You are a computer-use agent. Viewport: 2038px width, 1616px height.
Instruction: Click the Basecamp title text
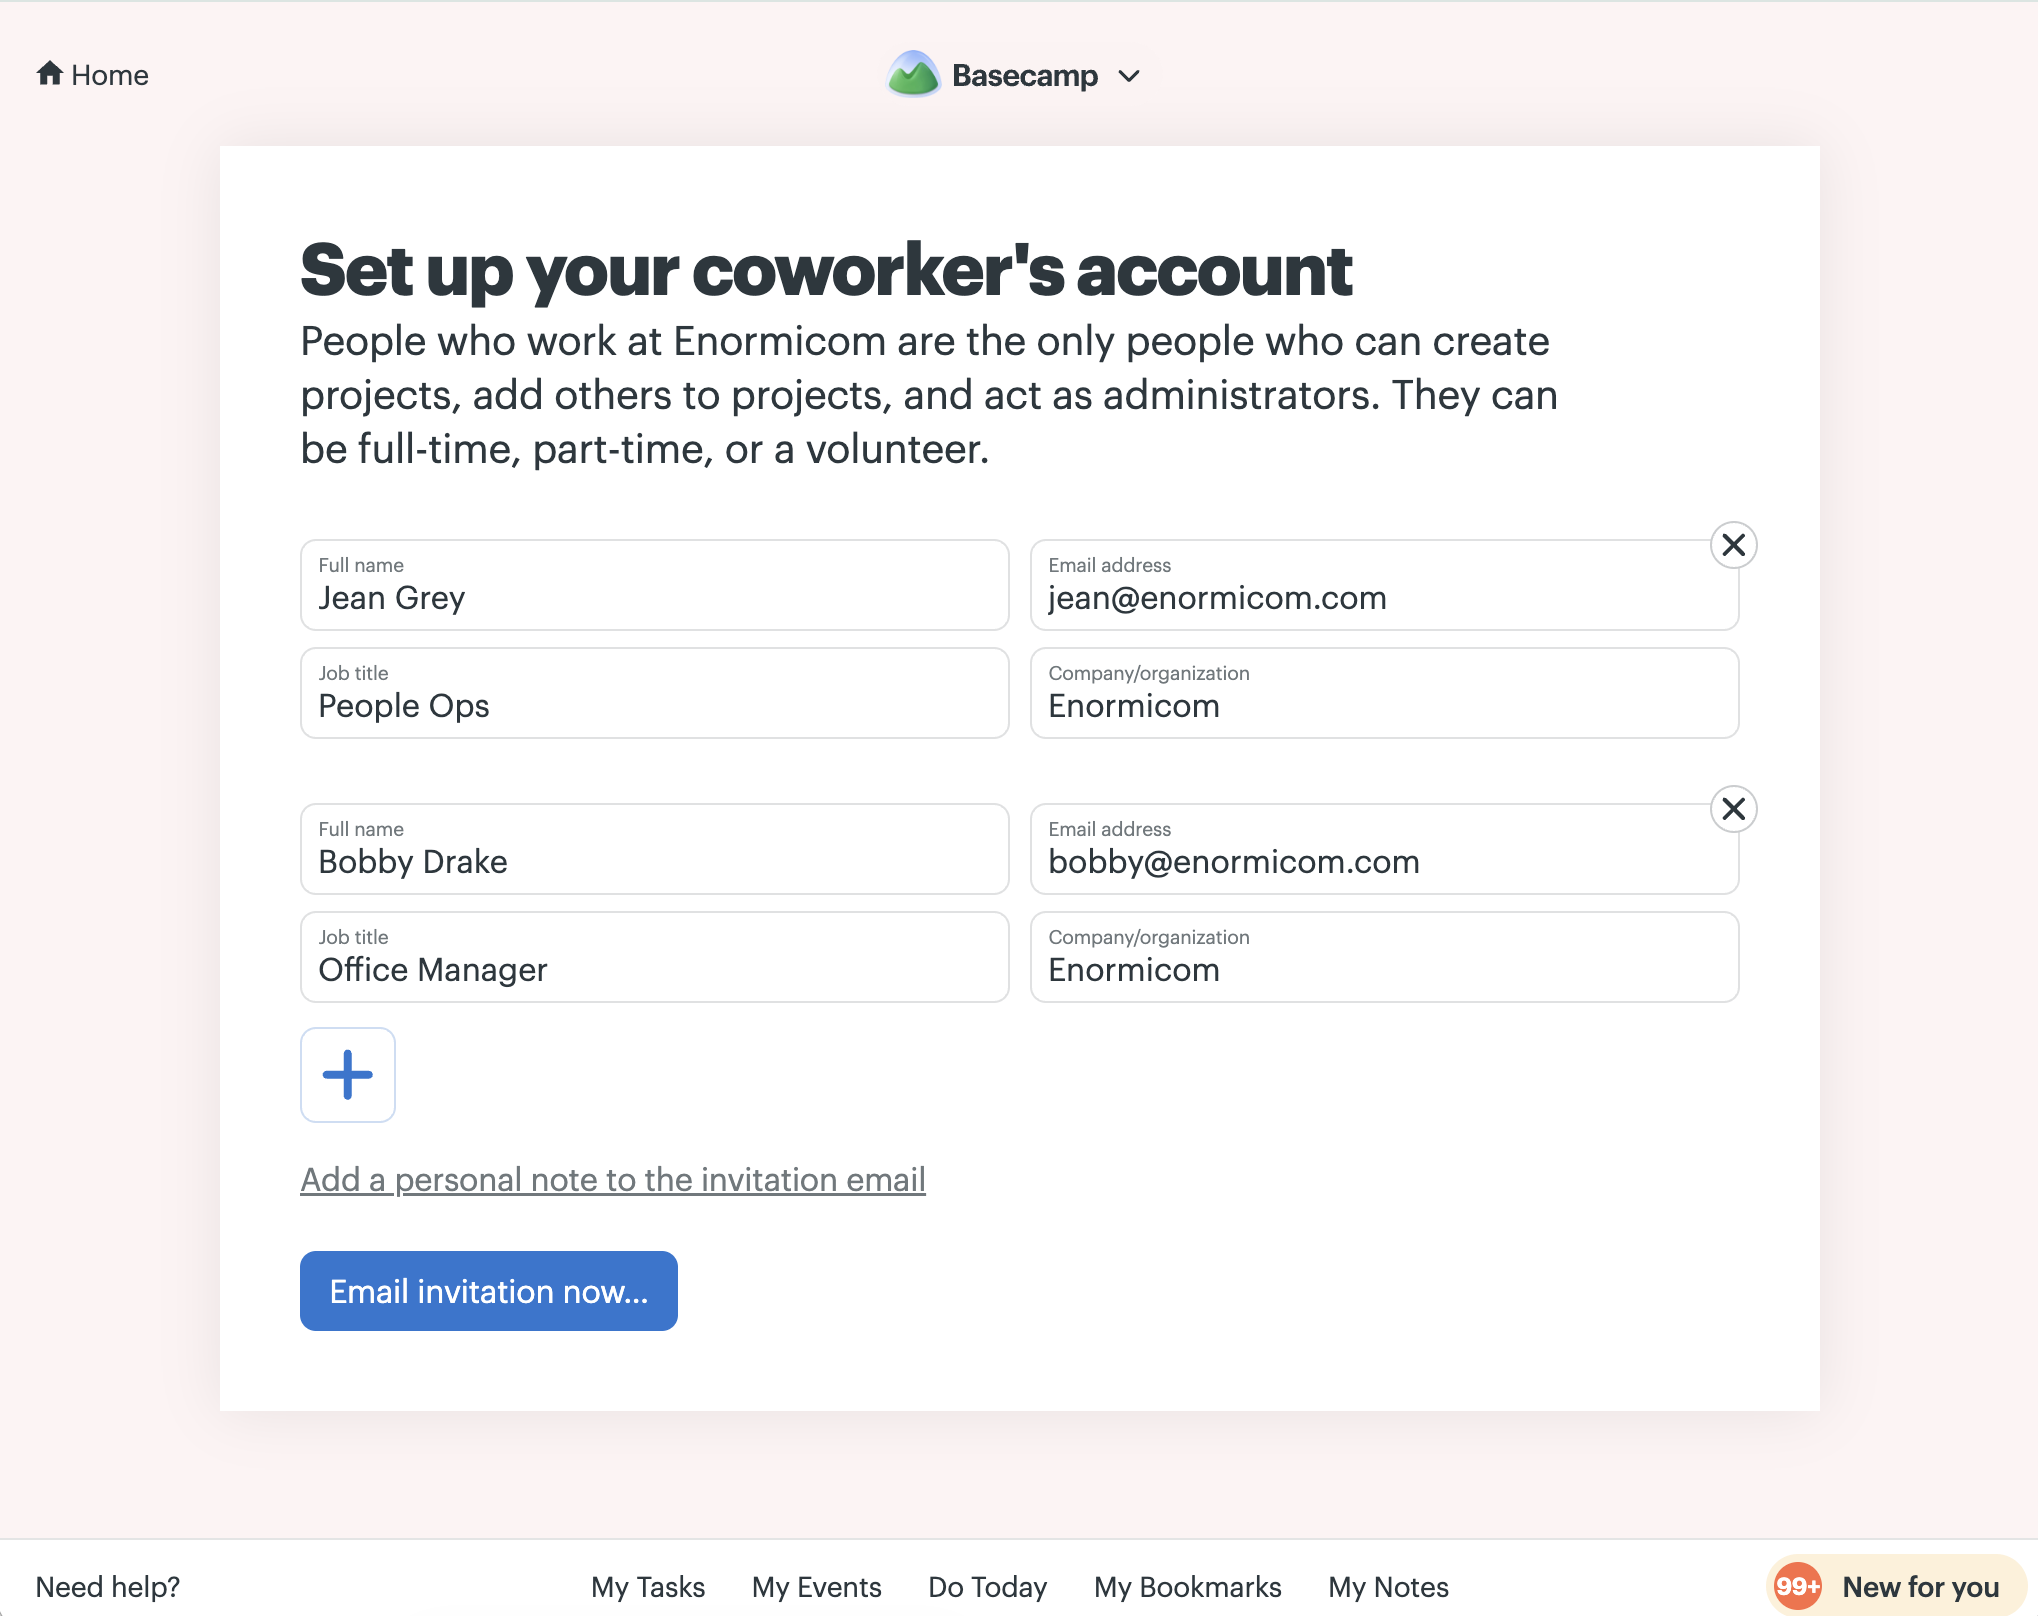(1025, 76)
